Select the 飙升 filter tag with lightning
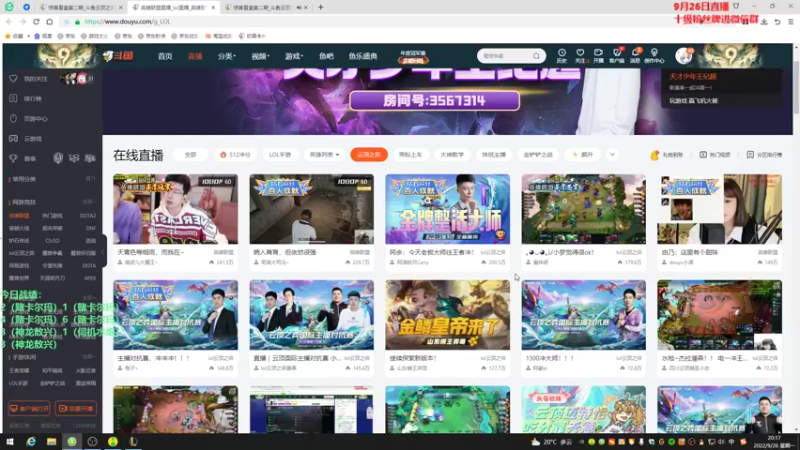800x450 pixels. coord(583,155)
